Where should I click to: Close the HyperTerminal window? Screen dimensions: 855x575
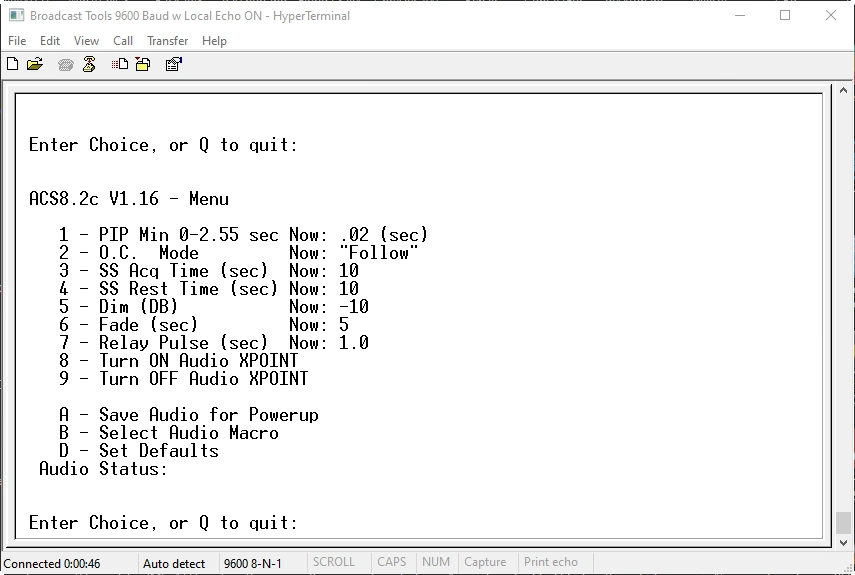tap(831, 15)
